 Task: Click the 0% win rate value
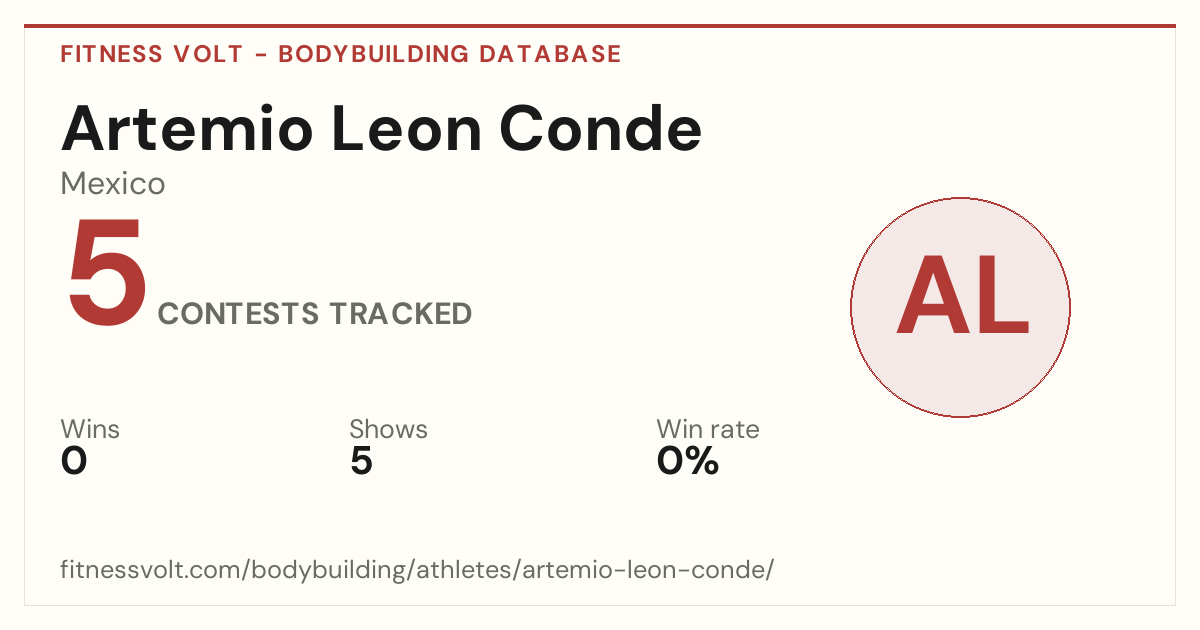(x=688, y=461)
